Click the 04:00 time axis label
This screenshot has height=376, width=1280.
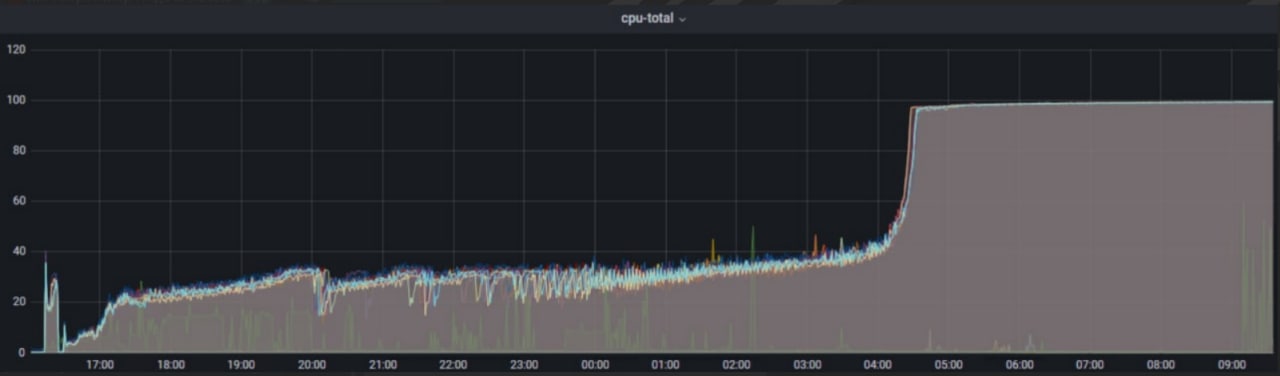(x=878, y=365)
